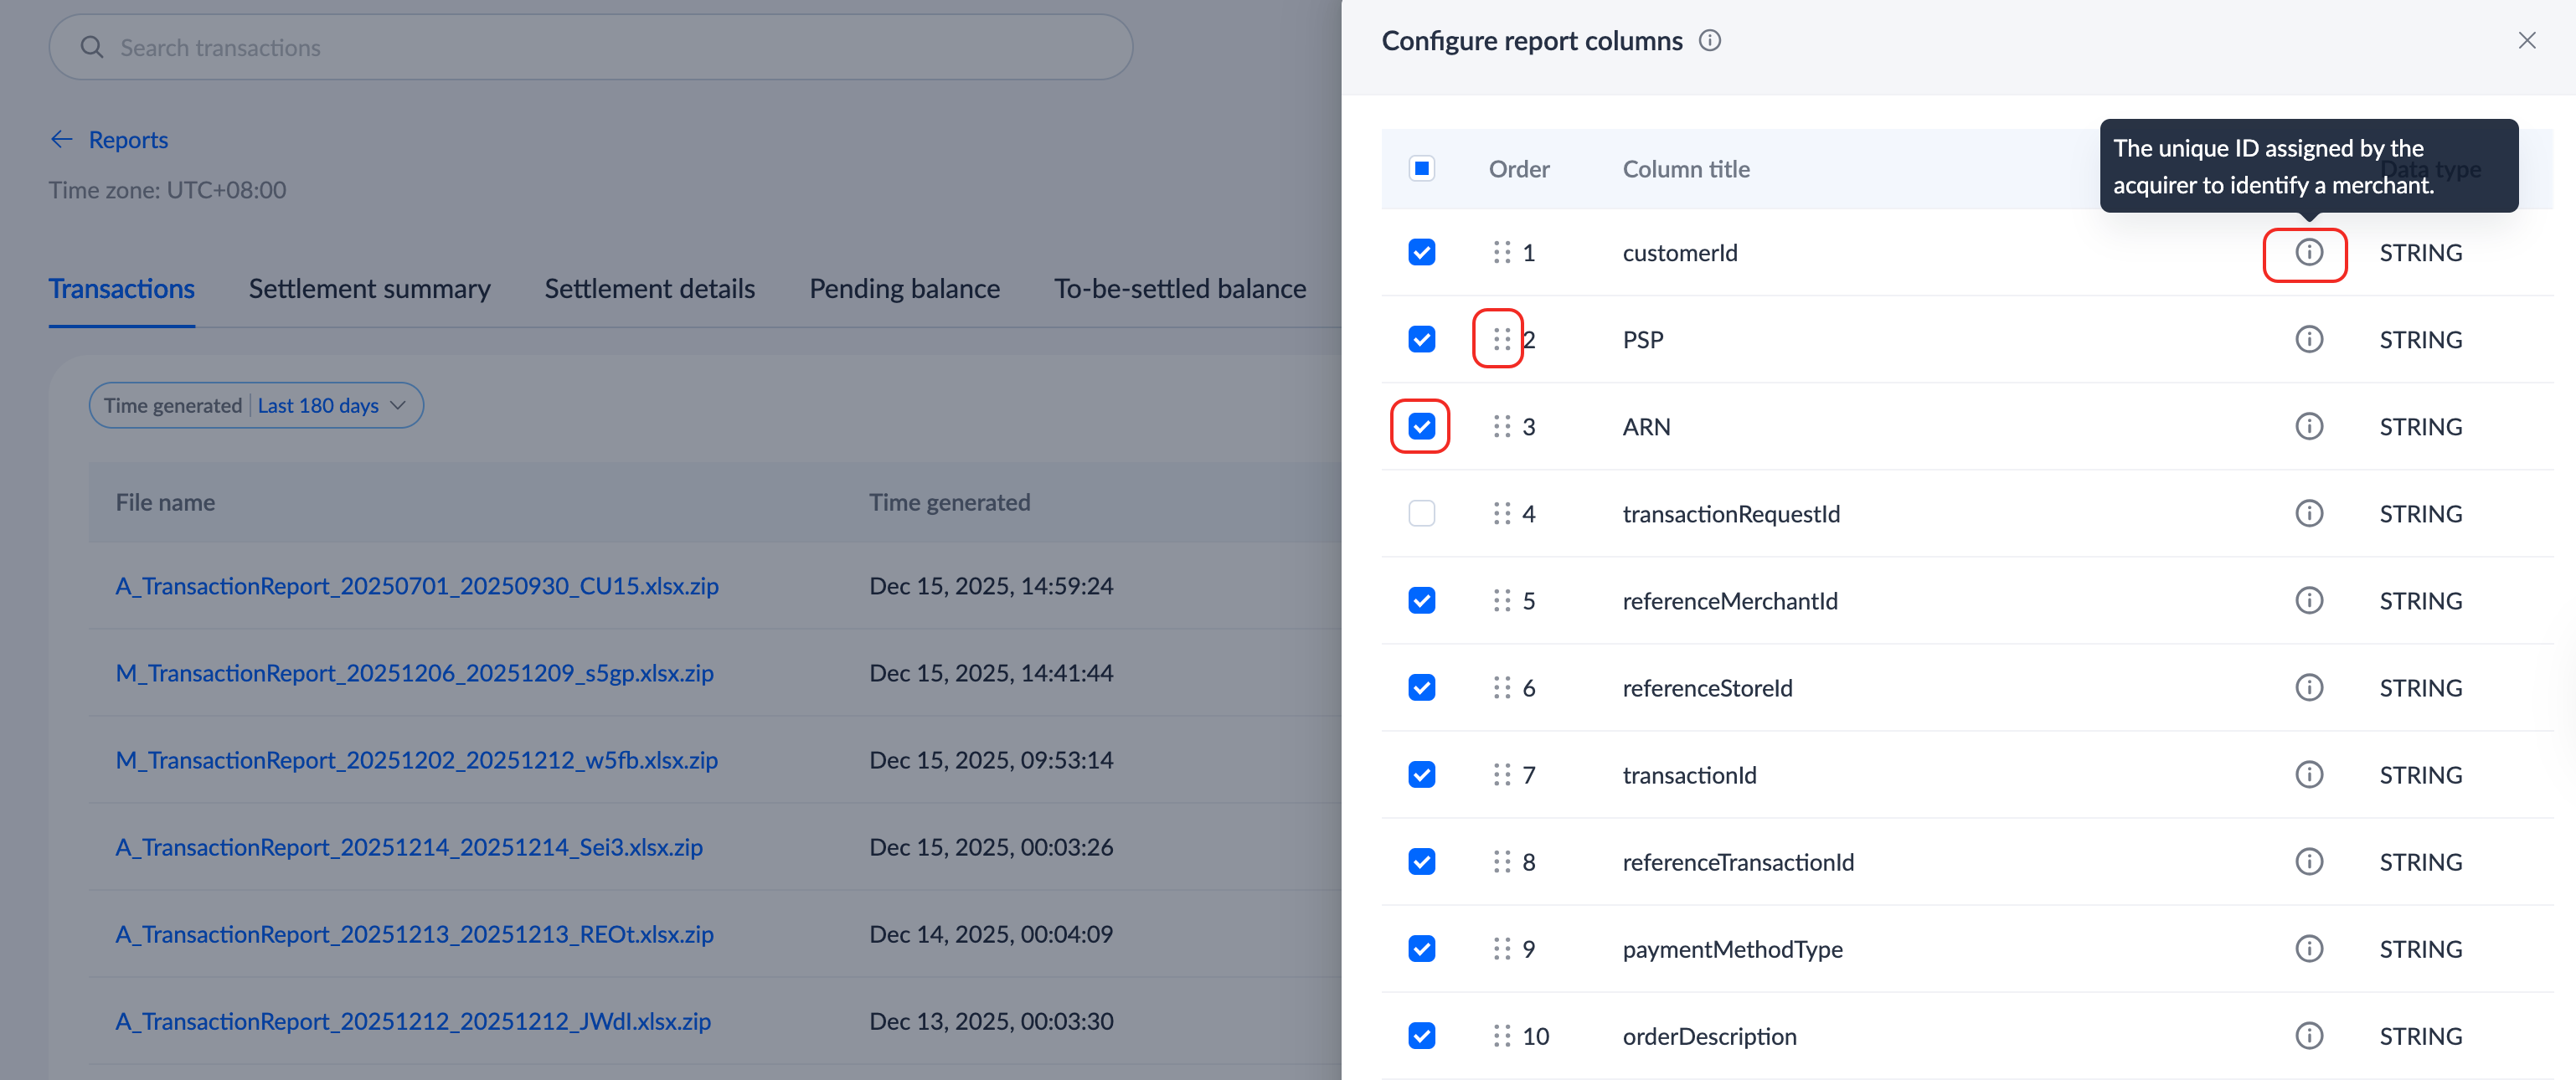Click the Search transactions input field

point(590,47)
